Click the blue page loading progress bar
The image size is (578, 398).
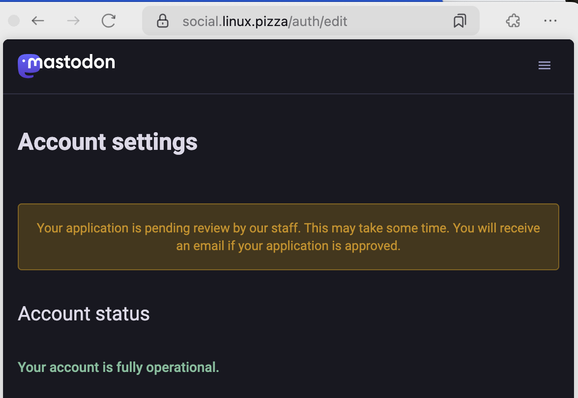pyautogui.click(x=221, y=1)
